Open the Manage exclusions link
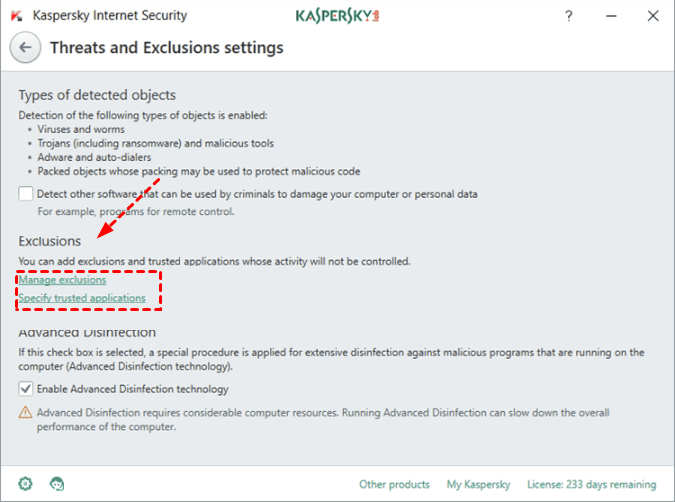The height and width of the screenshot is (502, 675). click(x=62, y=280)
